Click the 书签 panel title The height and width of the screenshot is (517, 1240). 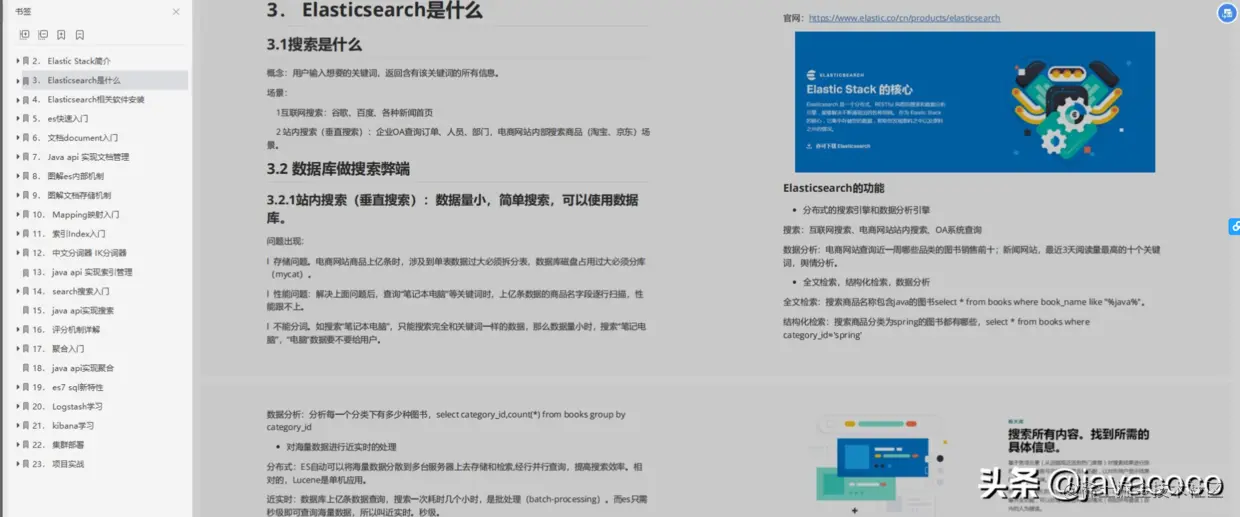click(23, 12)
